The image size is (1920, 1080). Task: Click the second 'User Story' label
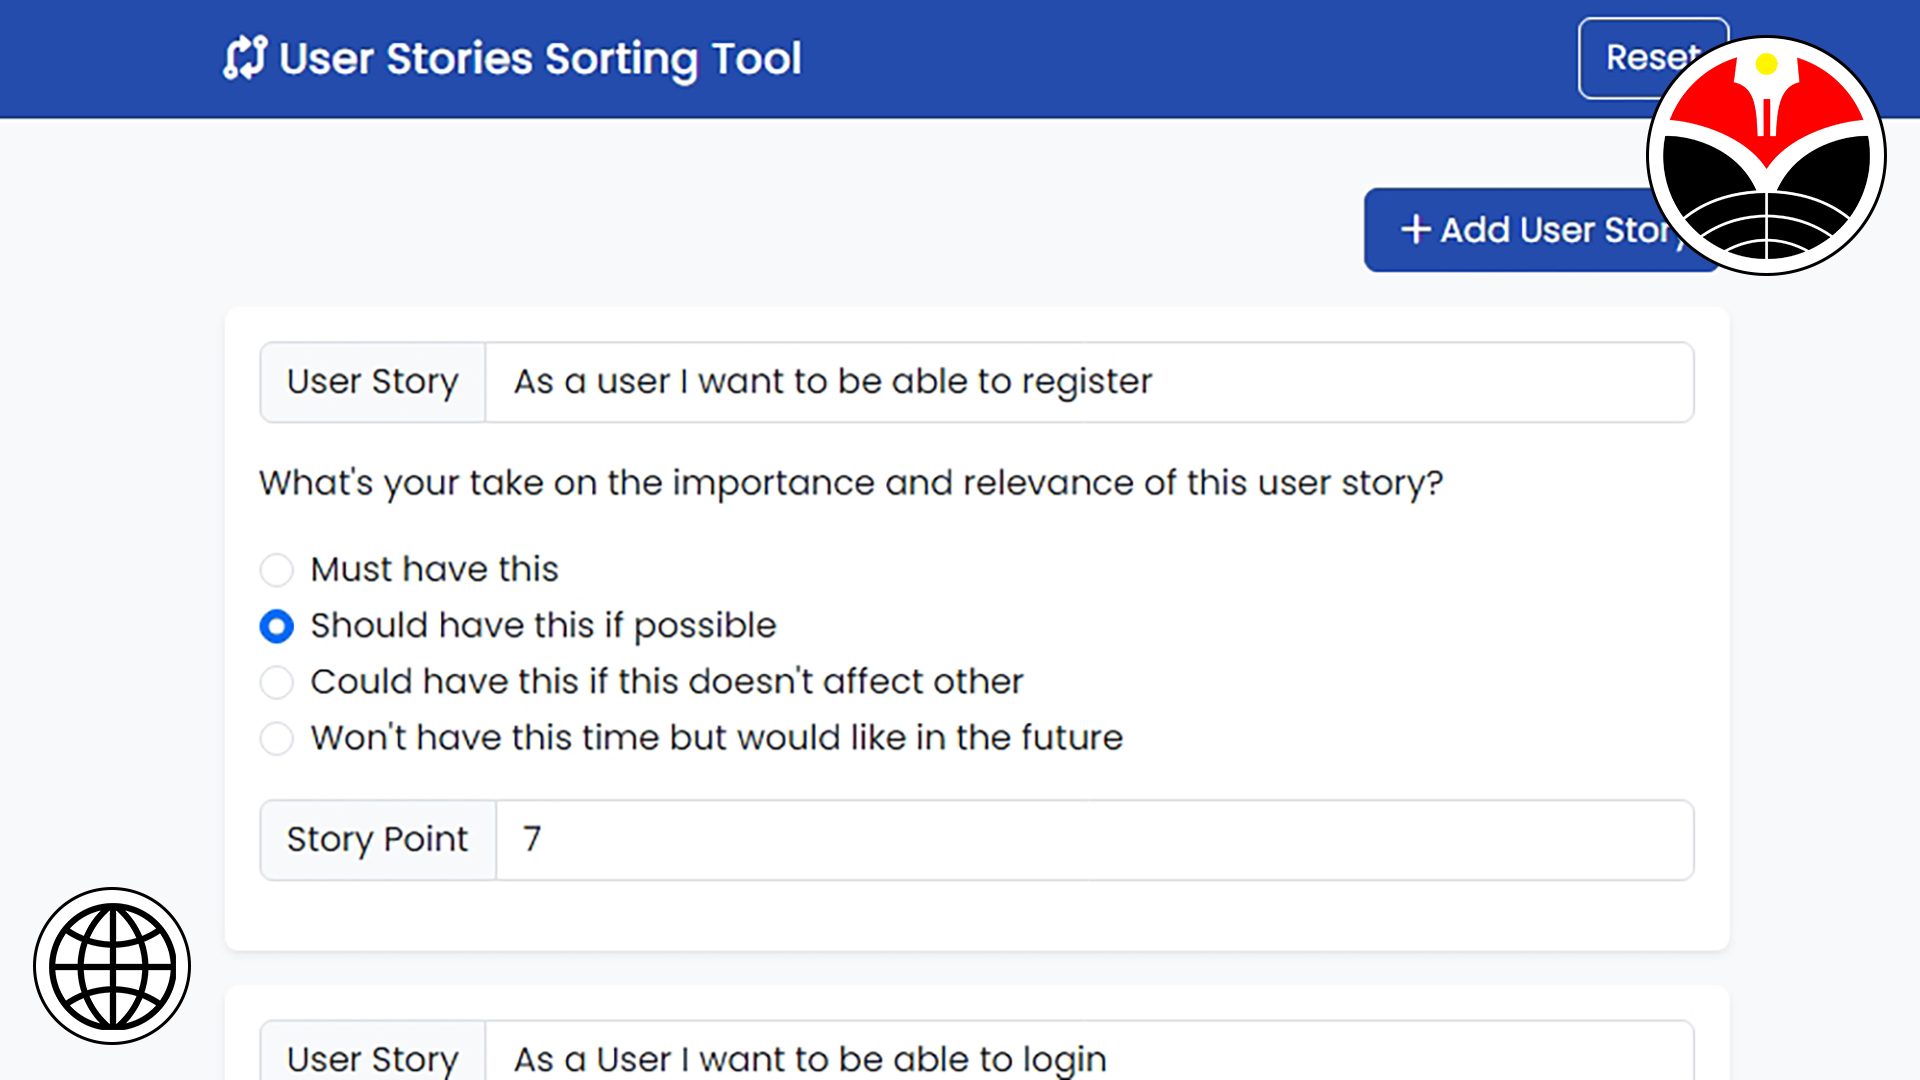[372, 1056]
